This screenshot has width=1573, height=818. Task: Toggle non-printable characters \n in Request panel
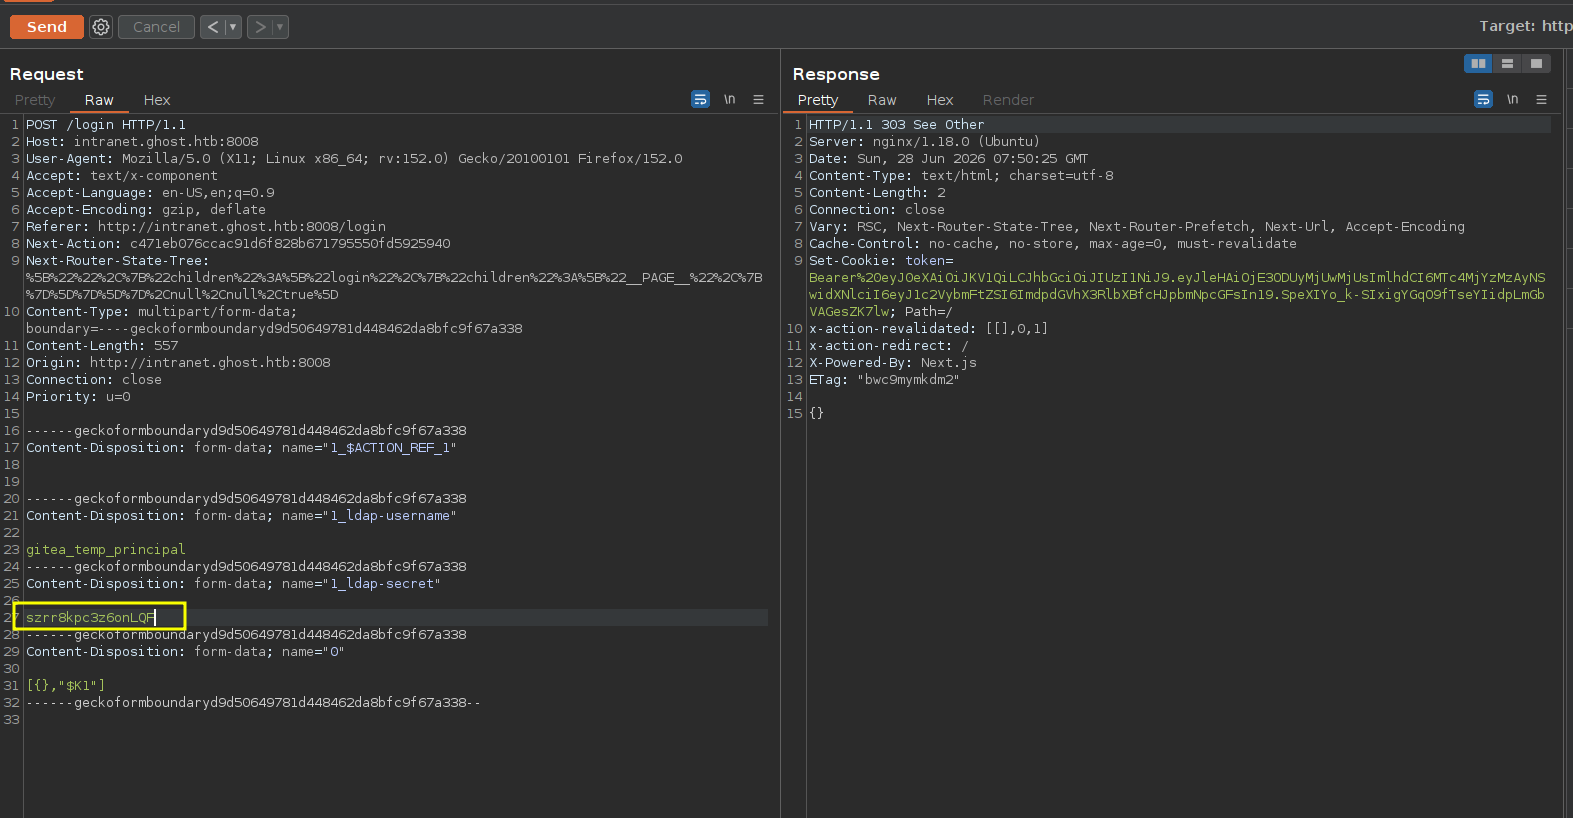[x=730, y=99]
